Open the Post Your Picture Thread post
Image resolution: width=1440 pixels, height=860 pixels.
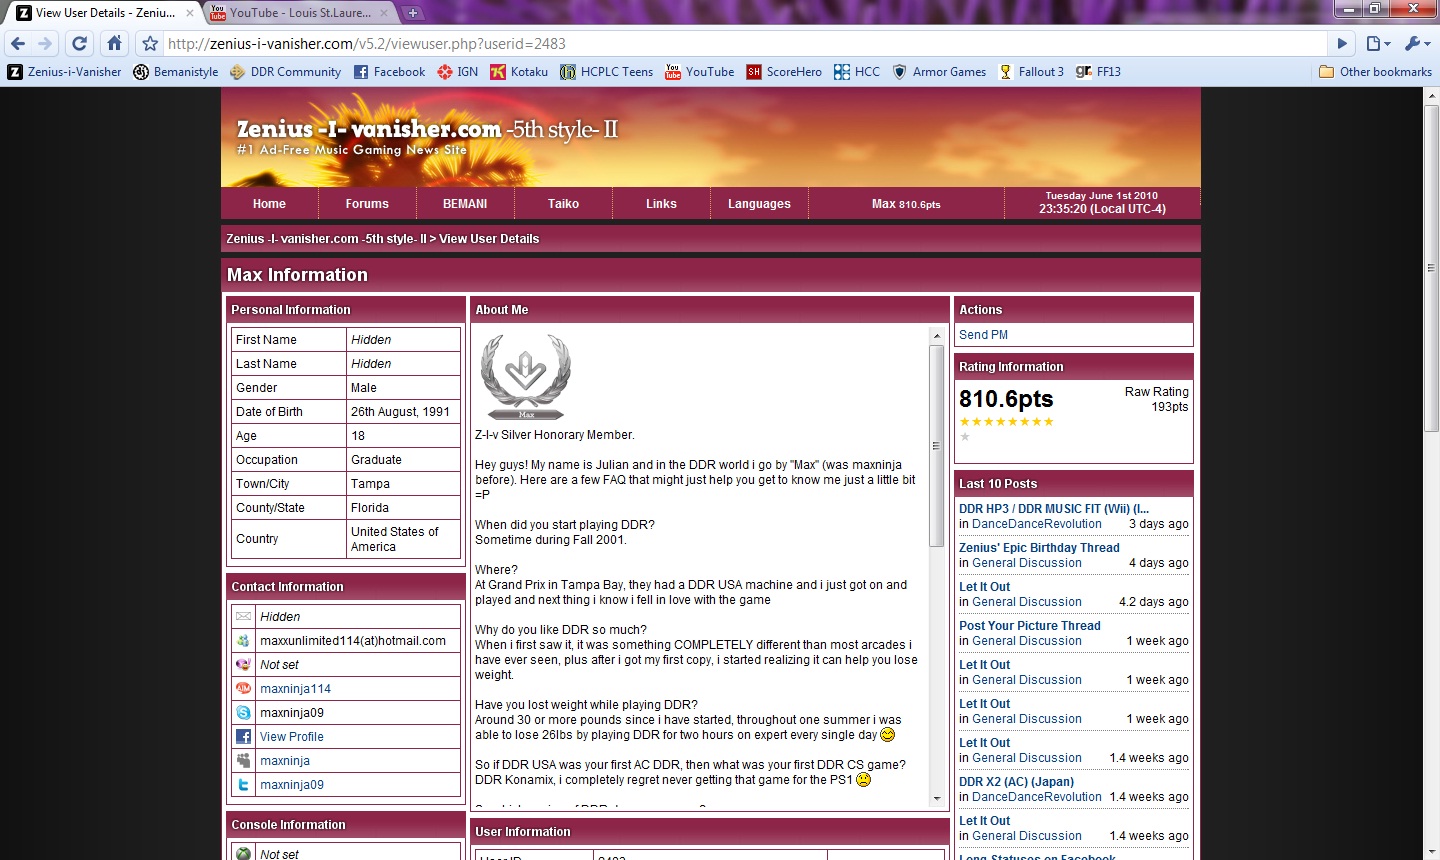1030,626
